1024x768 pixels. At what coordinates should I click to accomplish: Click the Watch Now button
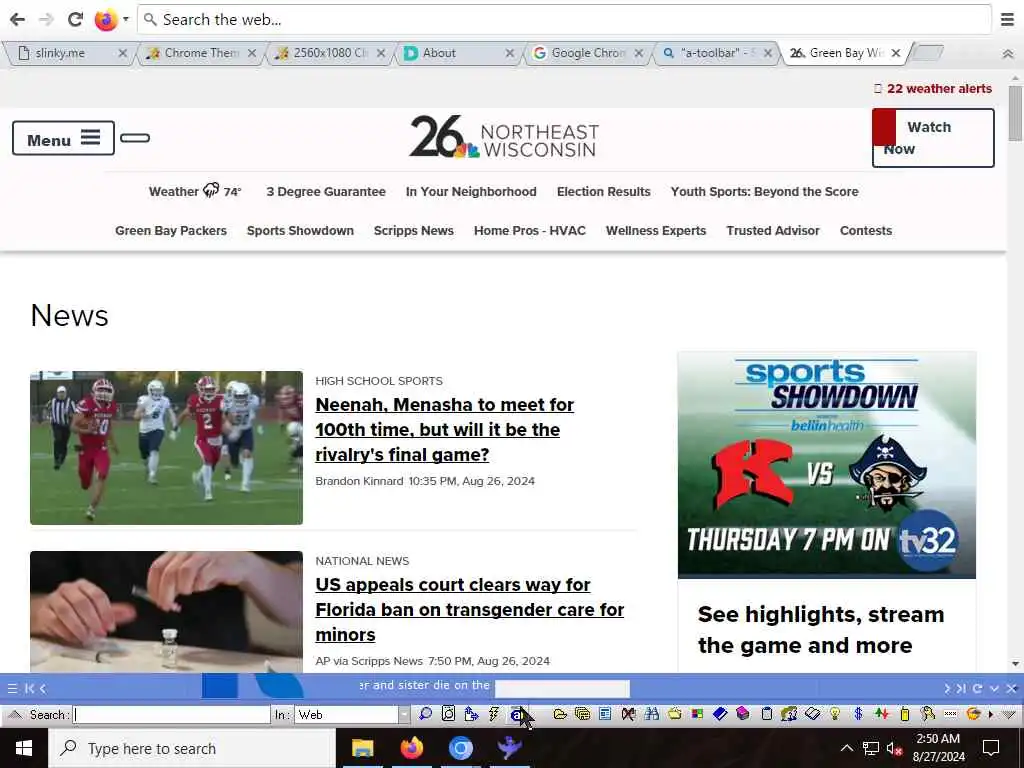coord(933,138)
